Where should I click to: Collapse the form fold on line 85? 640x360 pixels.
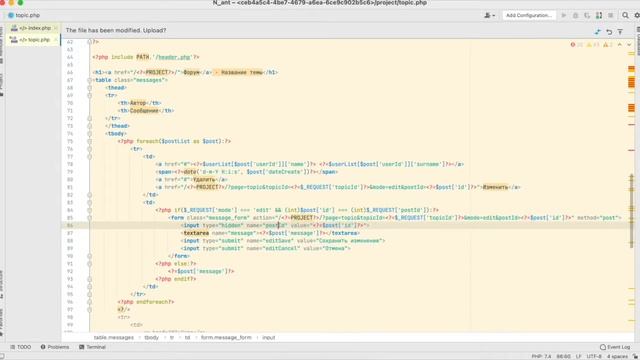(89, 218)
